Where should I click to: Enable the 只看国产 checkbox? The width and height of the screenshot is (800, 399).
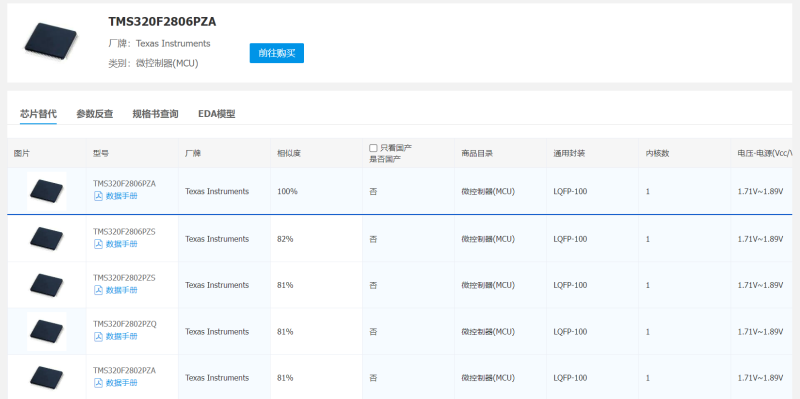click(x=373, y=148)
